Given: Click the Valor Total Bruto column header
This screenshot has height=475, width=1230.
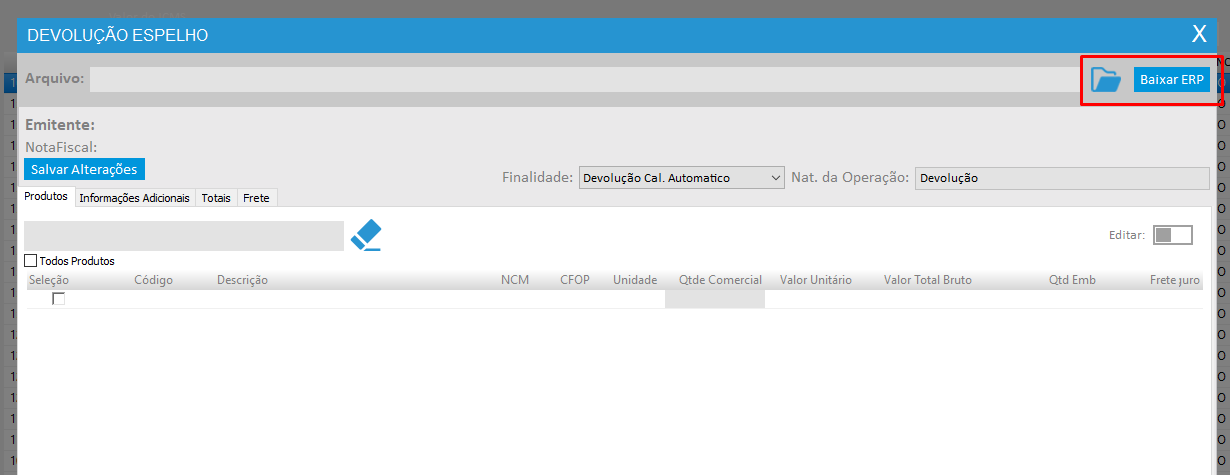Looking at the screenshot, I should tap(927, 280).
